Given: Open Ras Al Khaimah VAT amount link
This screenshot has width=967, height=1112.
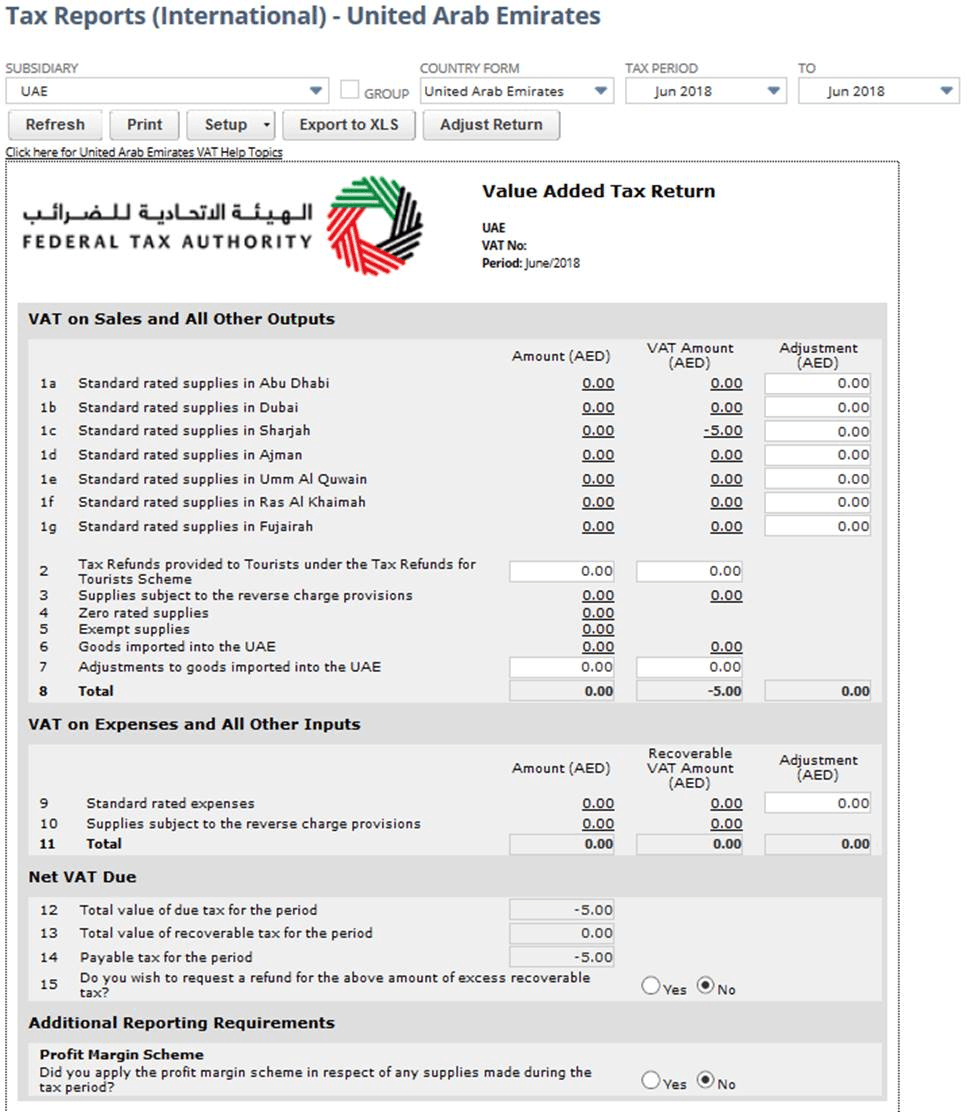Looking at the screenshot, I should [x=726, y=503].
